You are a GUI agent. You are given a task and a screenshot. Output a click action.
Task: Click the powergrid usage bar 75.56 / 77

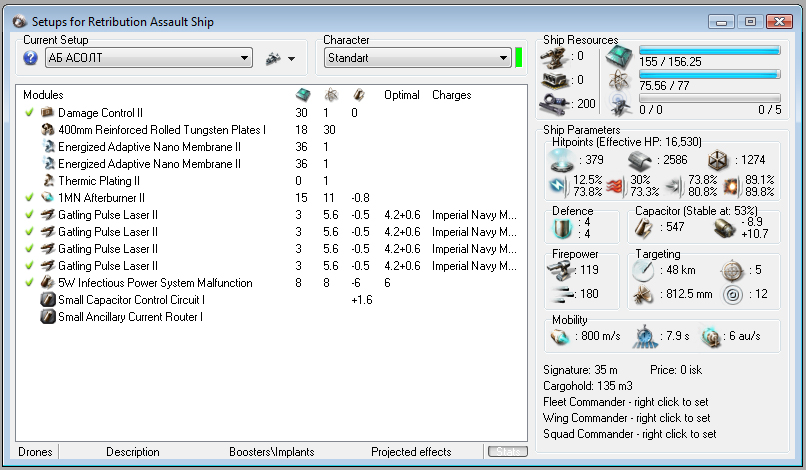pos(709,75)
